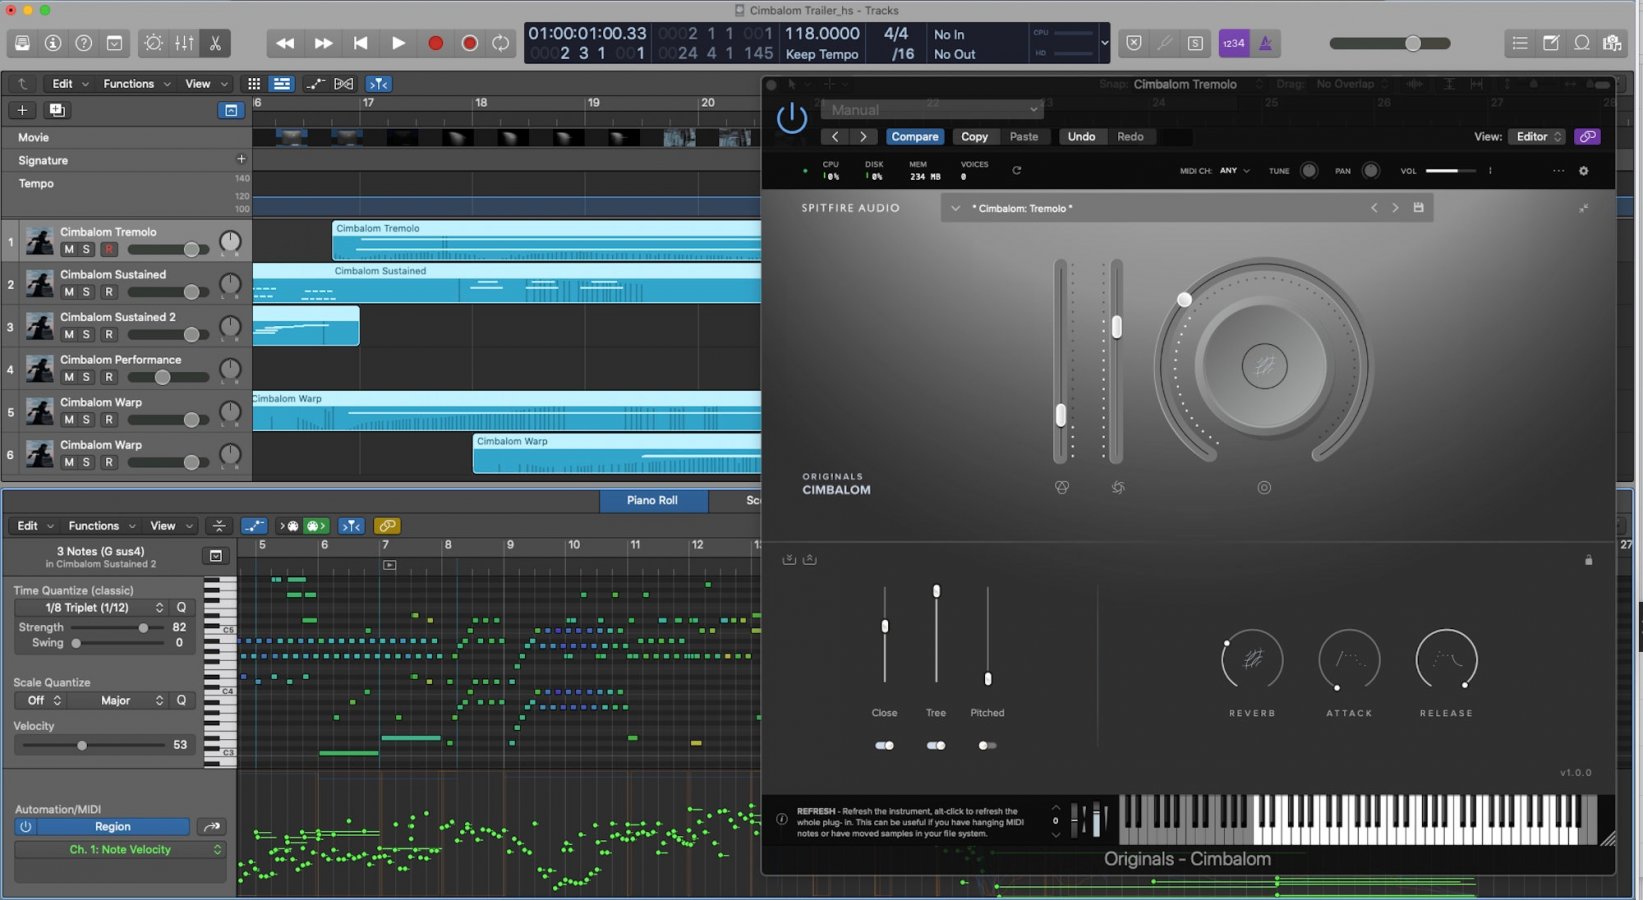The width and height of the screenshot is (1643, 900).
Task: Select the scissors Editors button
Action: (215, 43)
